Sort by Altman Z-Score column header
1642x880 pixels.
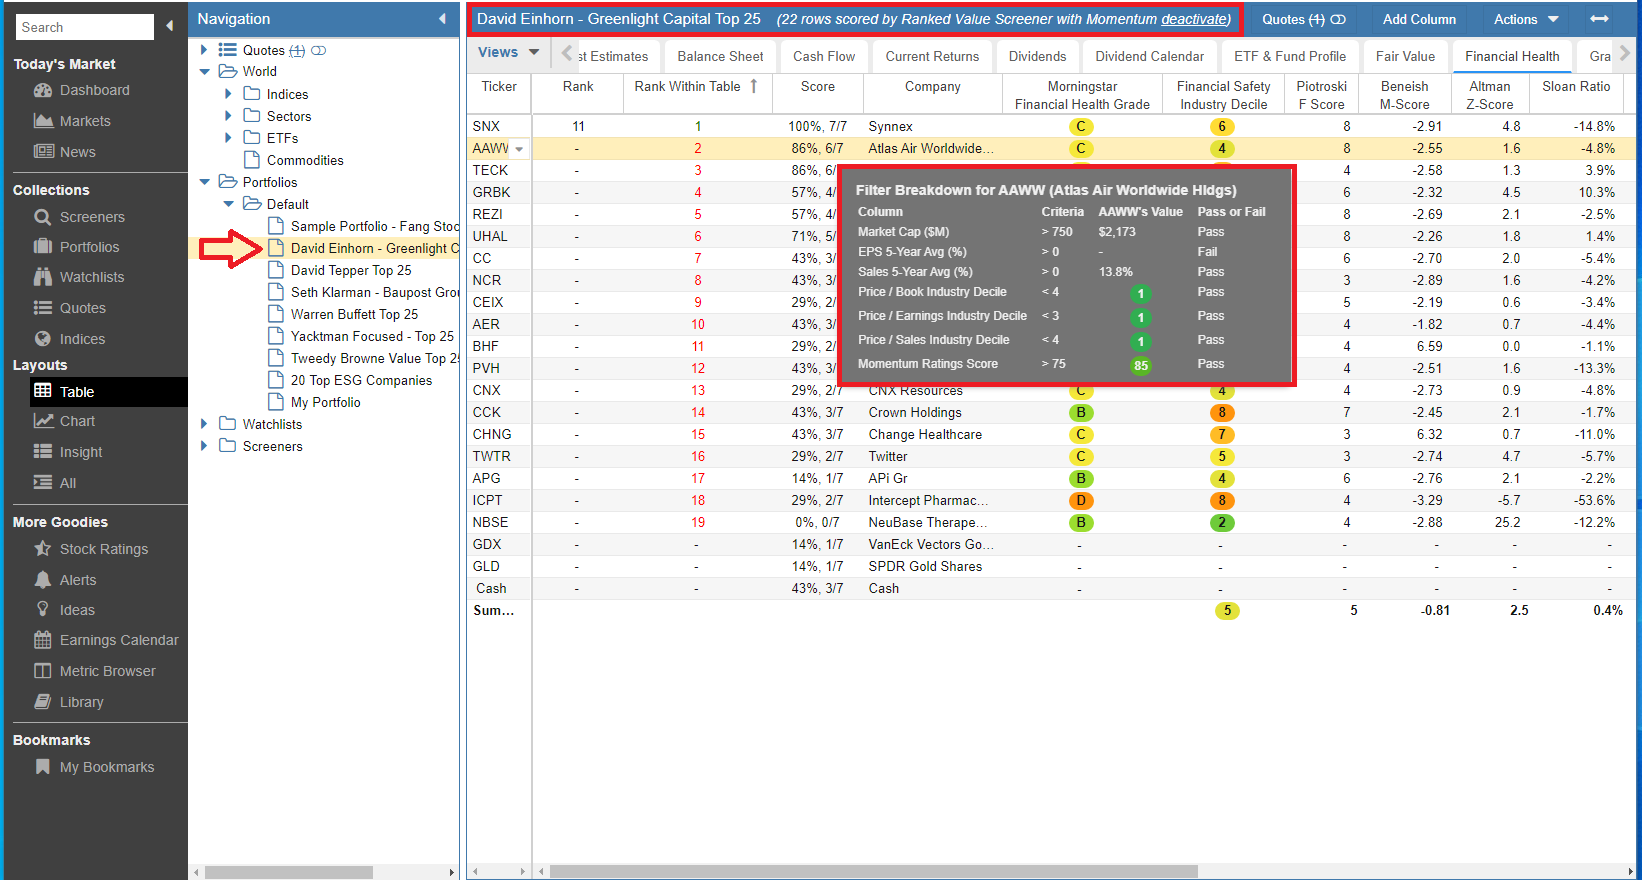coord(1489,95)
